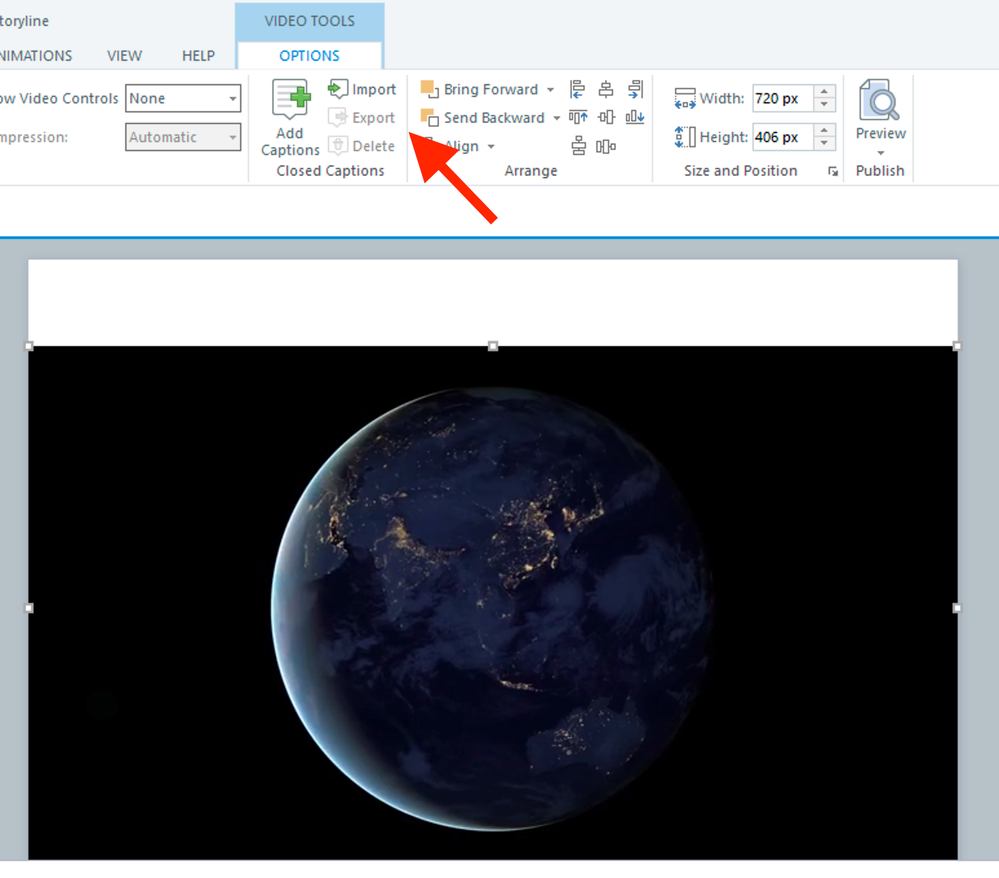Open the Size and Position dialog launcher
The image size is (999, 878).
(x=833, y=172)
